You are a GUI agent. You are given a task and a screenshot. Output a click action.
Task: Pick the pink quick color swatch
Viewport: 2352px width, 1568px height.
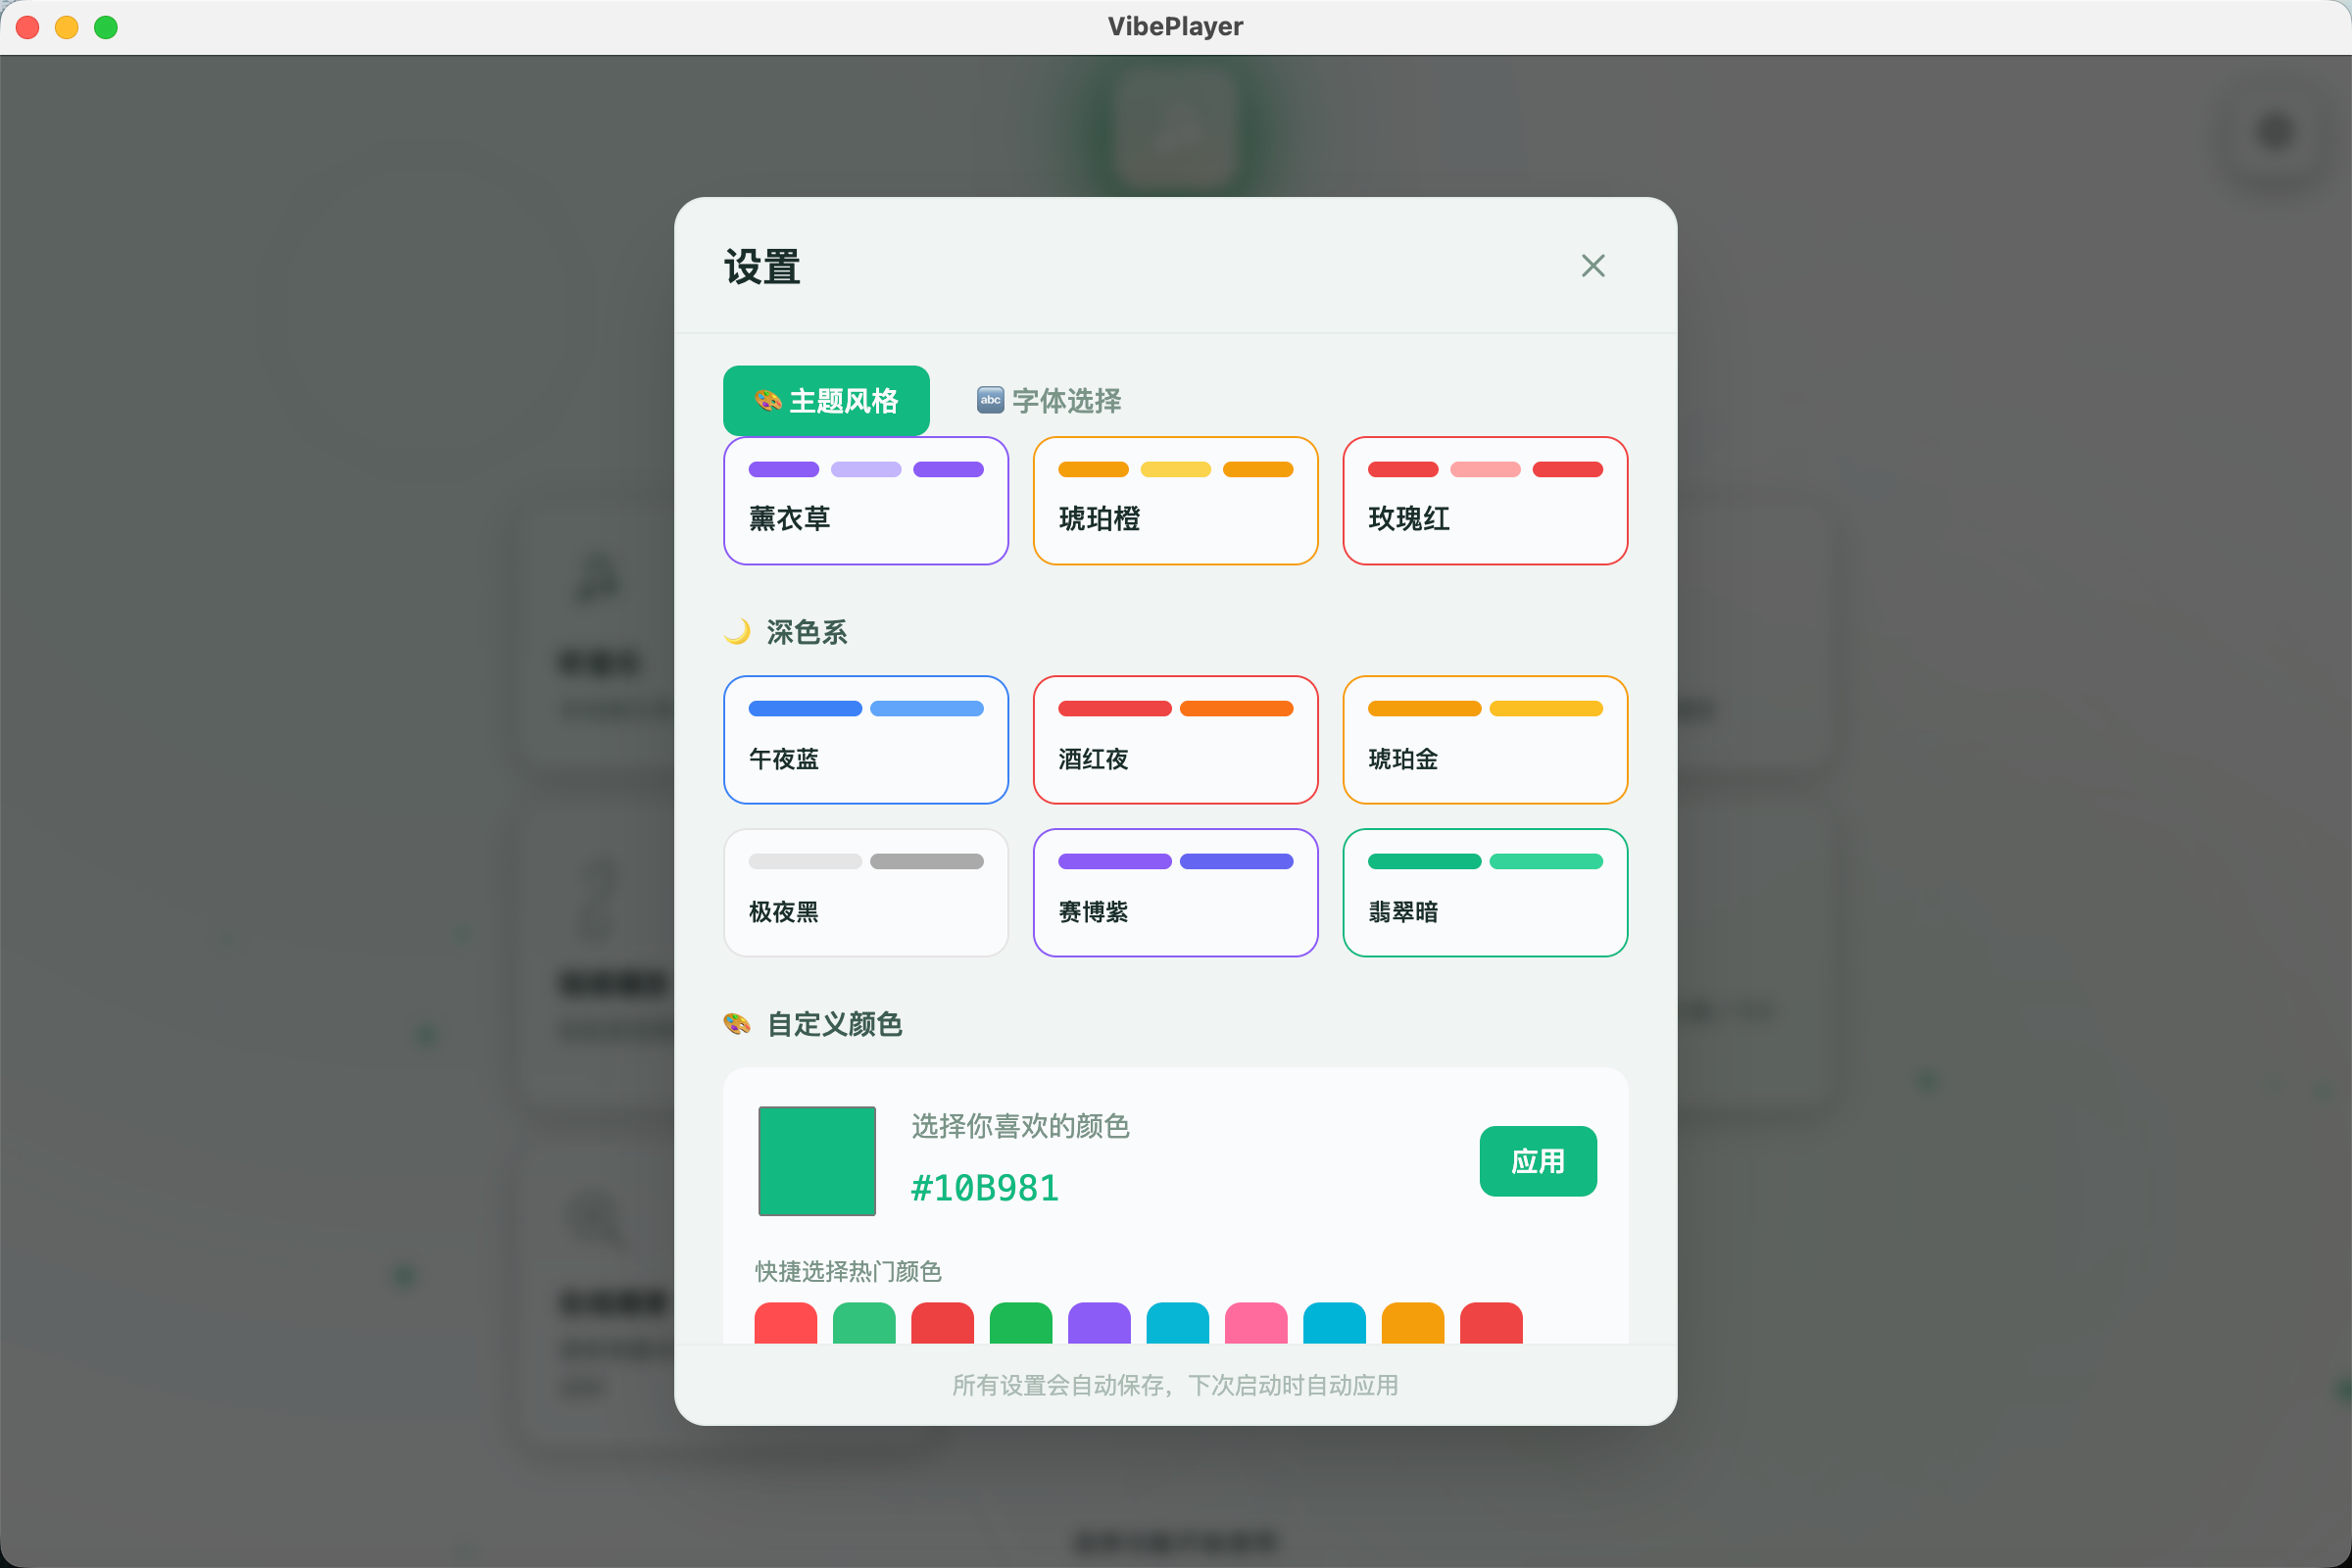(x=1256, y=1323)
